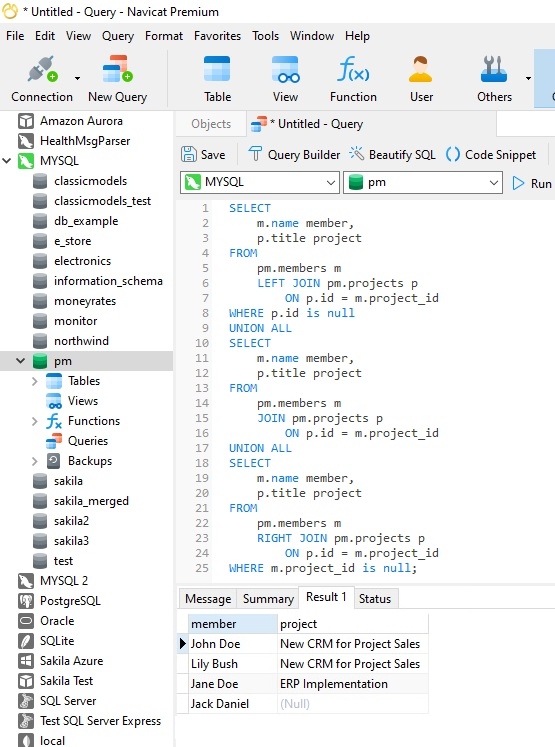Open the MYSQL connection dropdown

260,182
